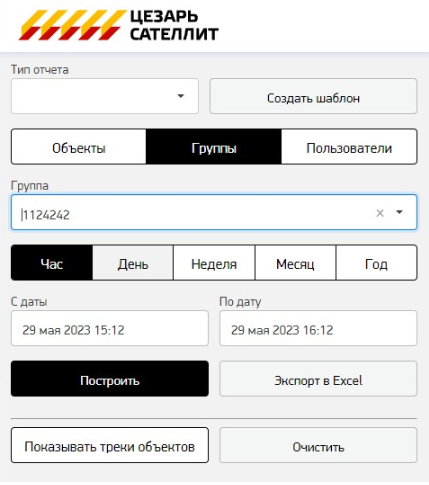Toggle Показывать треки объектов
Image resolution: width=429 pixels, height=485 pixels.
coord(110,445)
